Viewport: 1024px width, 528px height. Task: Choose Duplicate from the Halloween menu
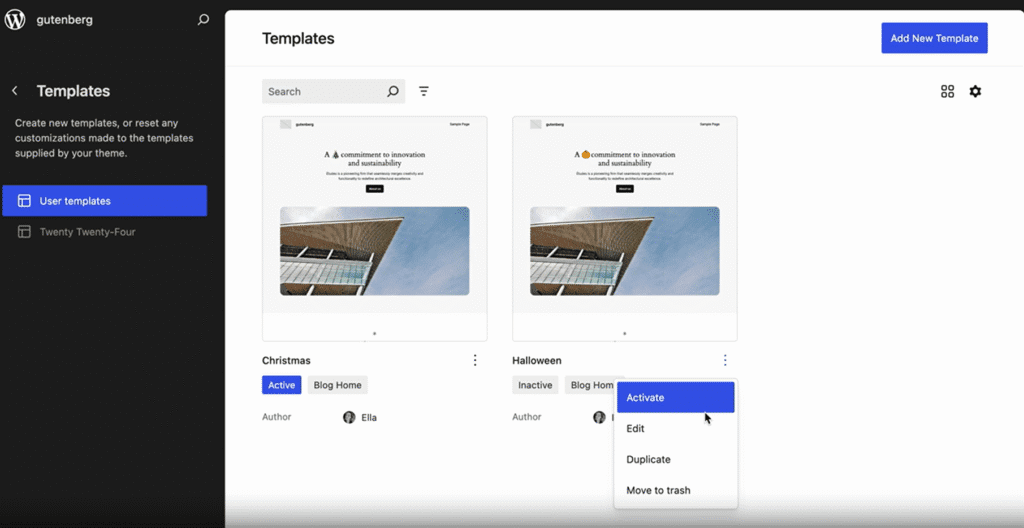[675, 459]
